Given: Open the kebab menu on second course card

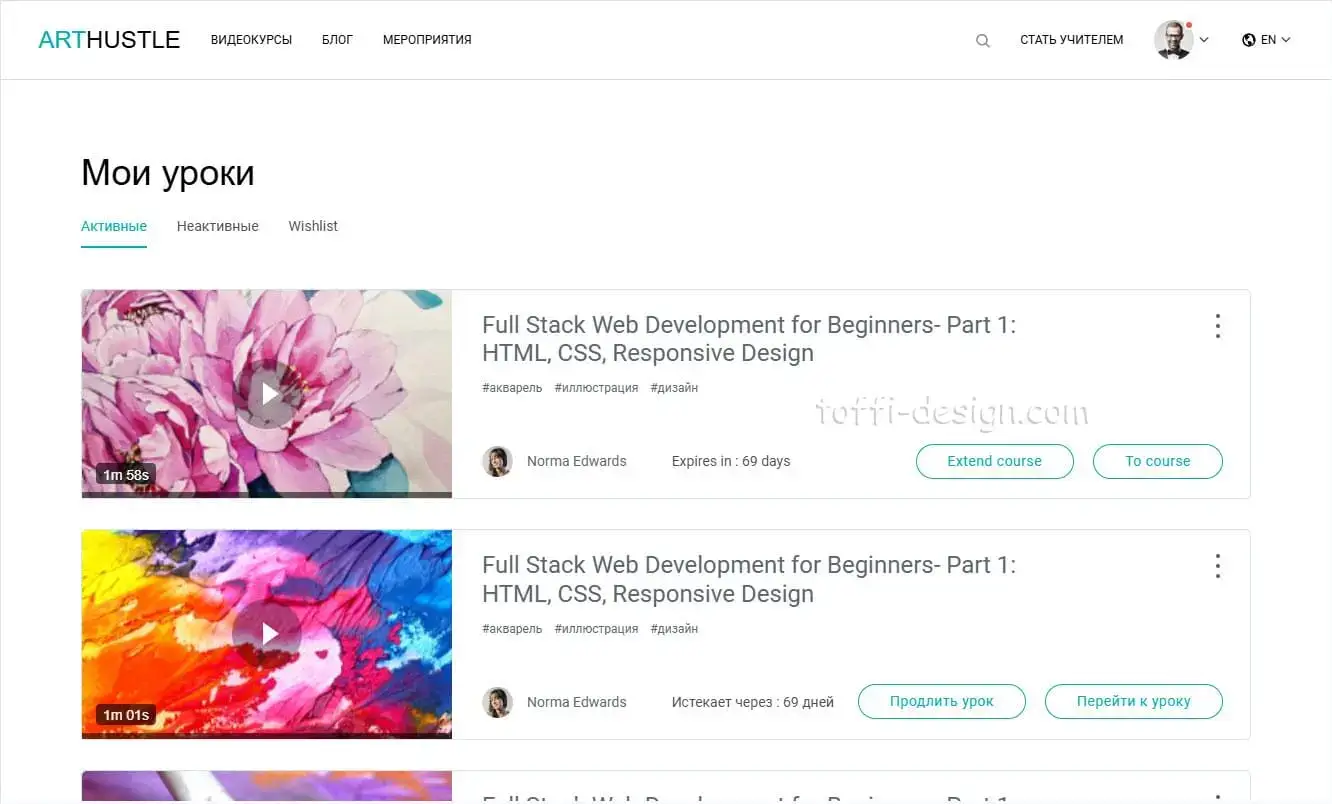Looking at the screenshot, I should [x=1217, y=565].
